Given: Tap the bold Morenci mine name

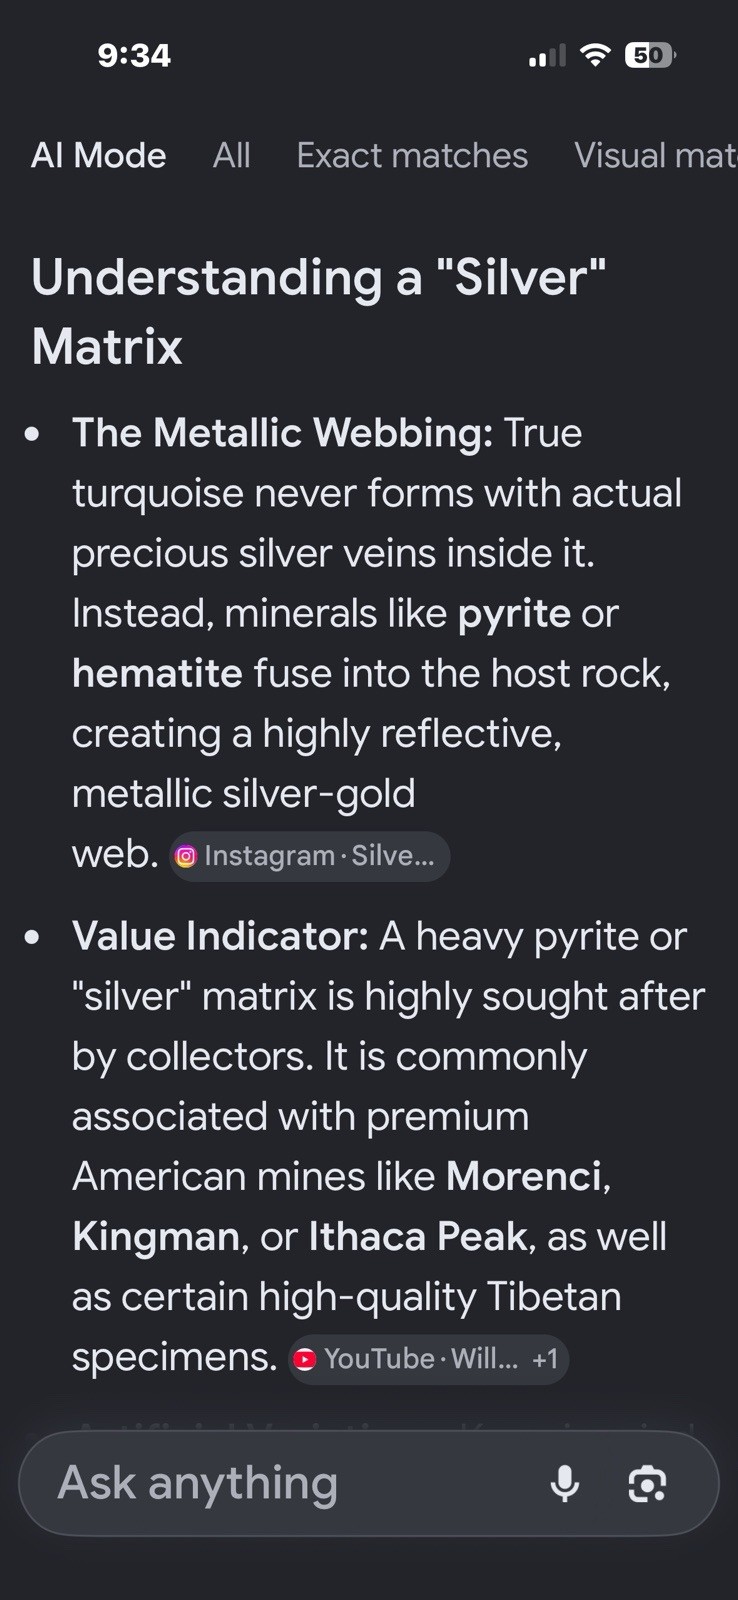Looking at the screenshot, I should pyautogui.click(x=524, y=1176).
